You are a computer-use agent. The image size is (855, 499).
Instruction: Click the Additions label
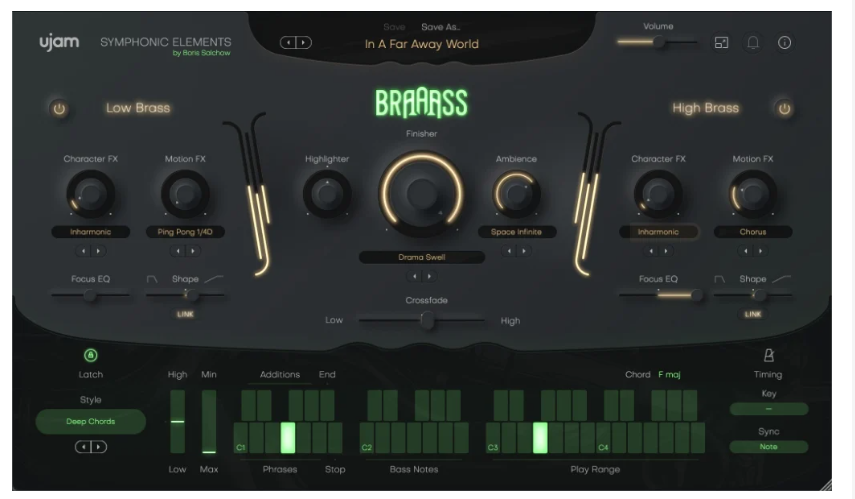pos(280,375)
